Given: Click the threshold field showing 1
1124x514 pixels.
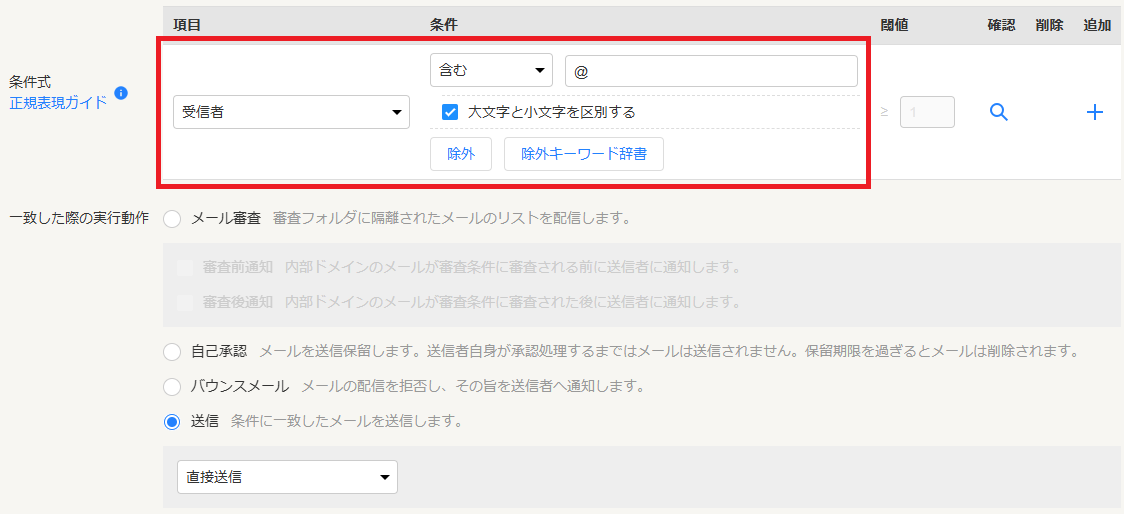Looking at the screenshot, I should (x=928, y=112).
